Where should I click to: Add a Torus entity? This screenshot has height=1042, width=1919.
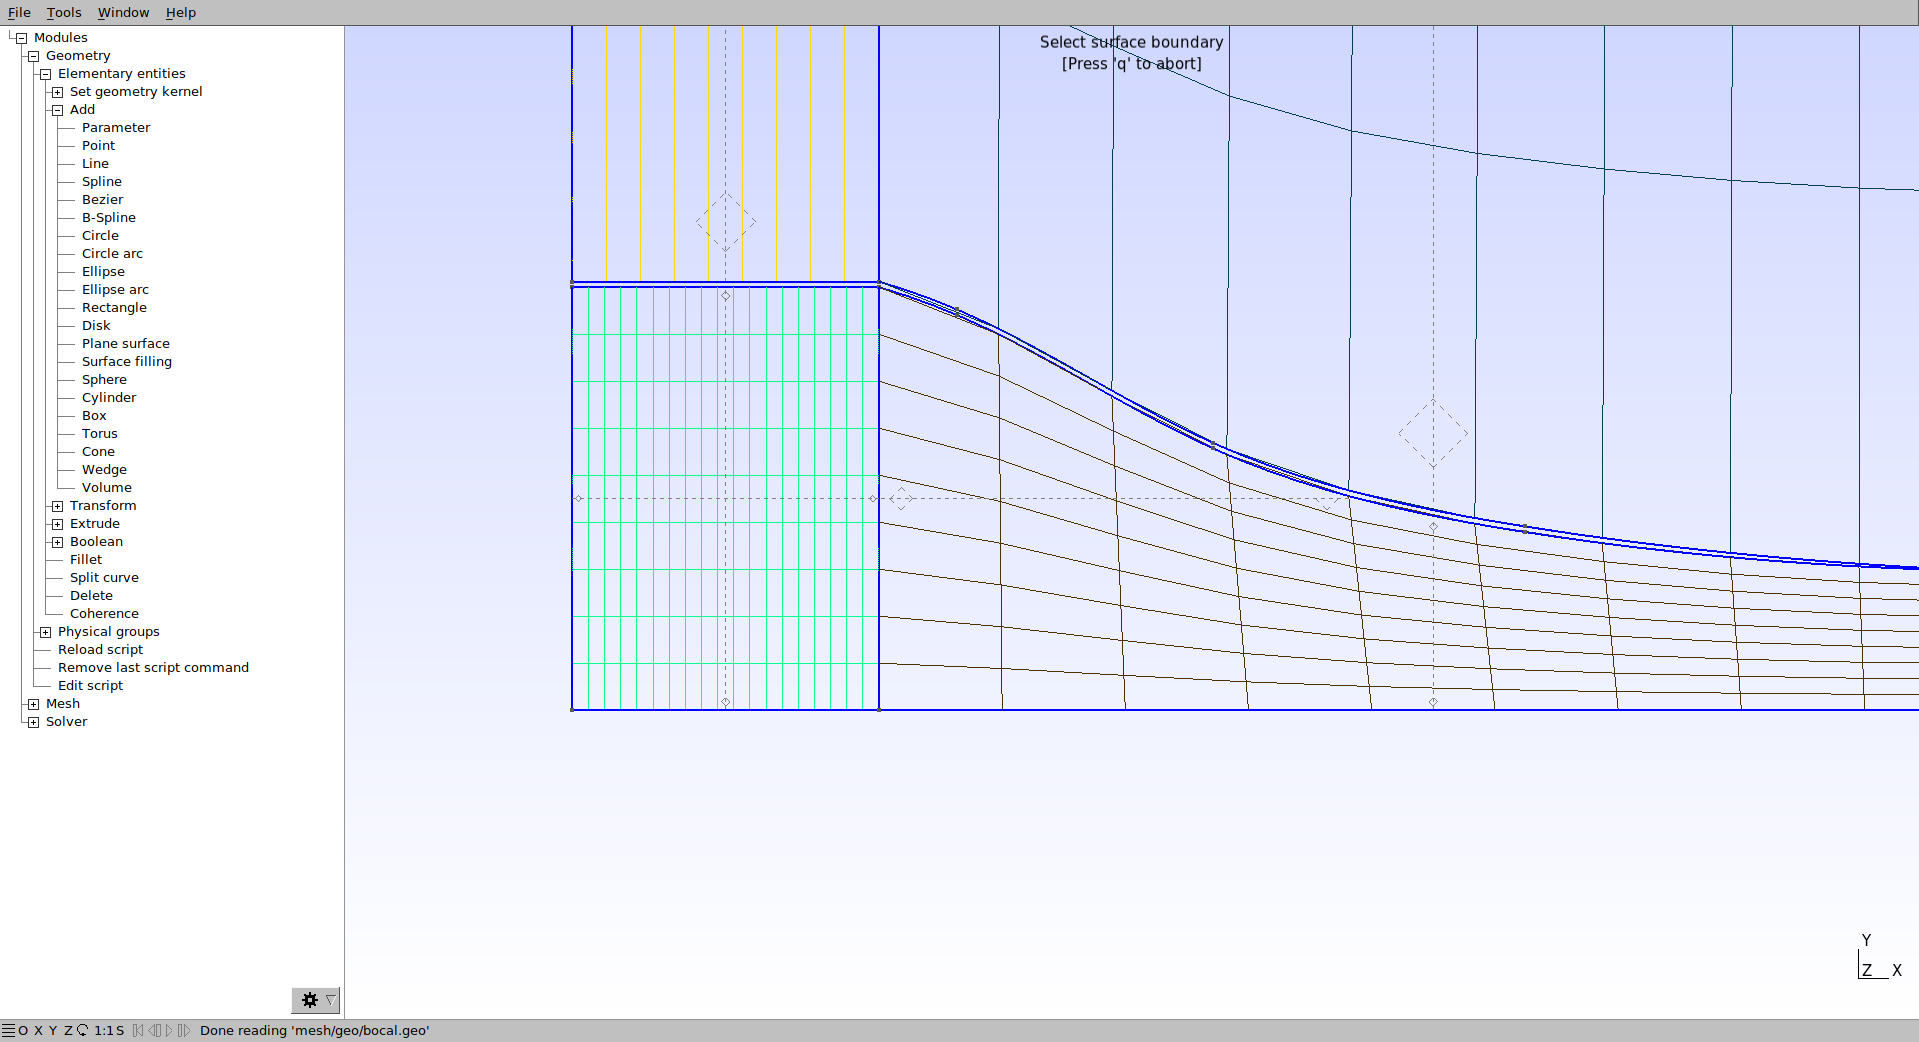coord(100,434)
